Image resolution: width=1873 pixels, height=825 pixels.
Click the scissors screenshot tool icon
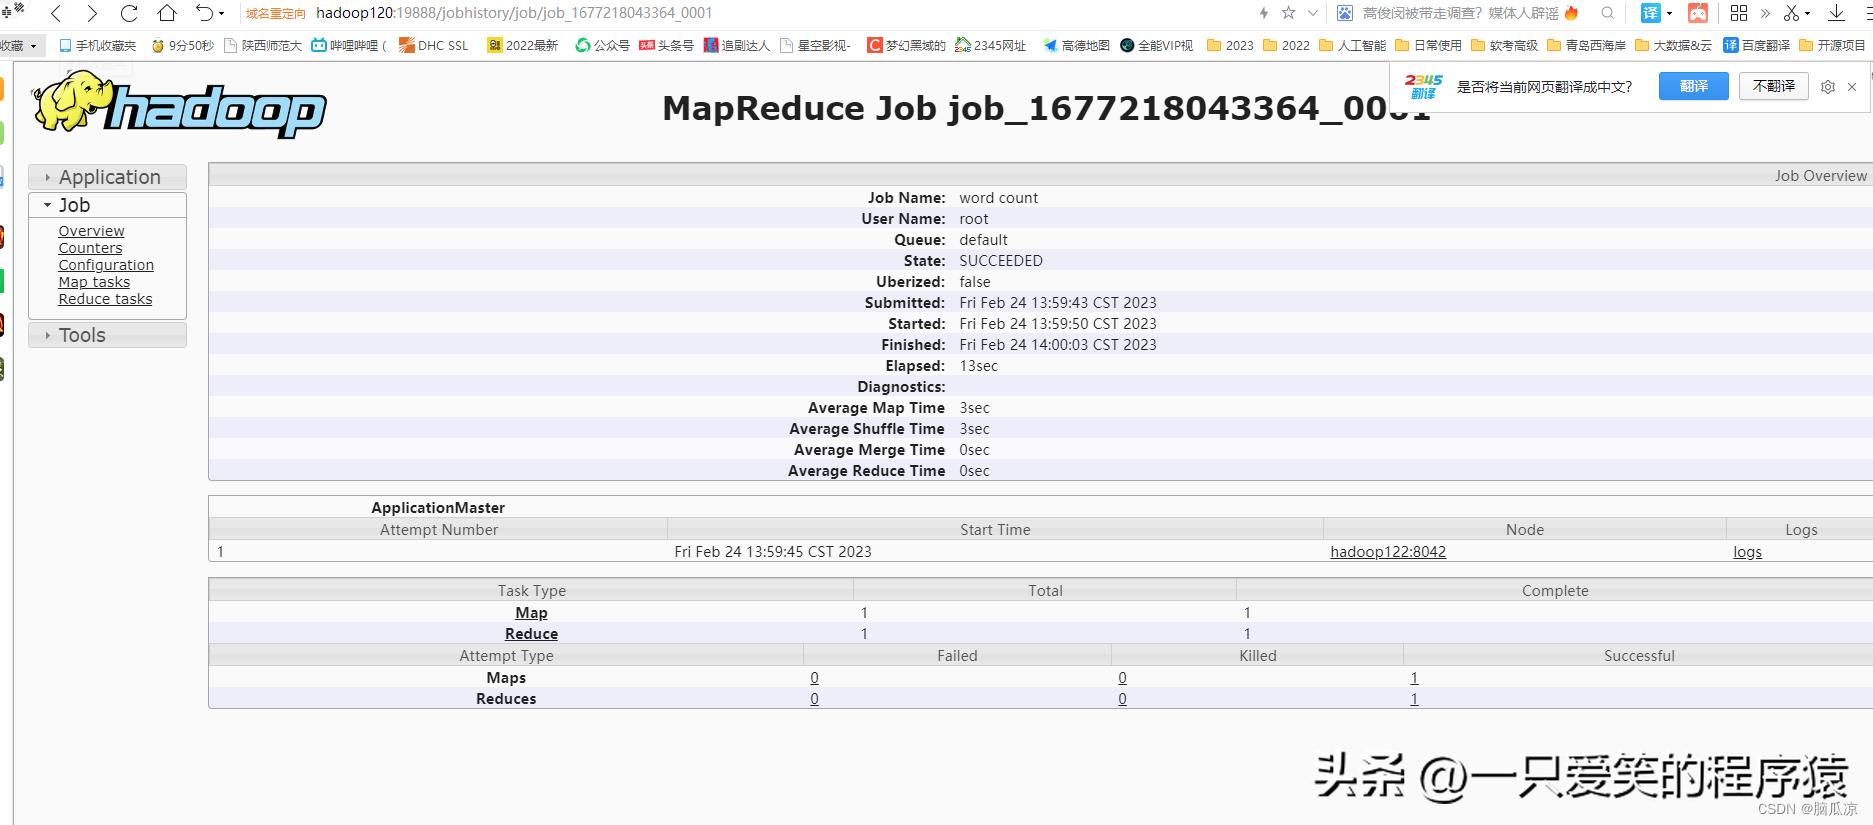[x=1791, y=13]
